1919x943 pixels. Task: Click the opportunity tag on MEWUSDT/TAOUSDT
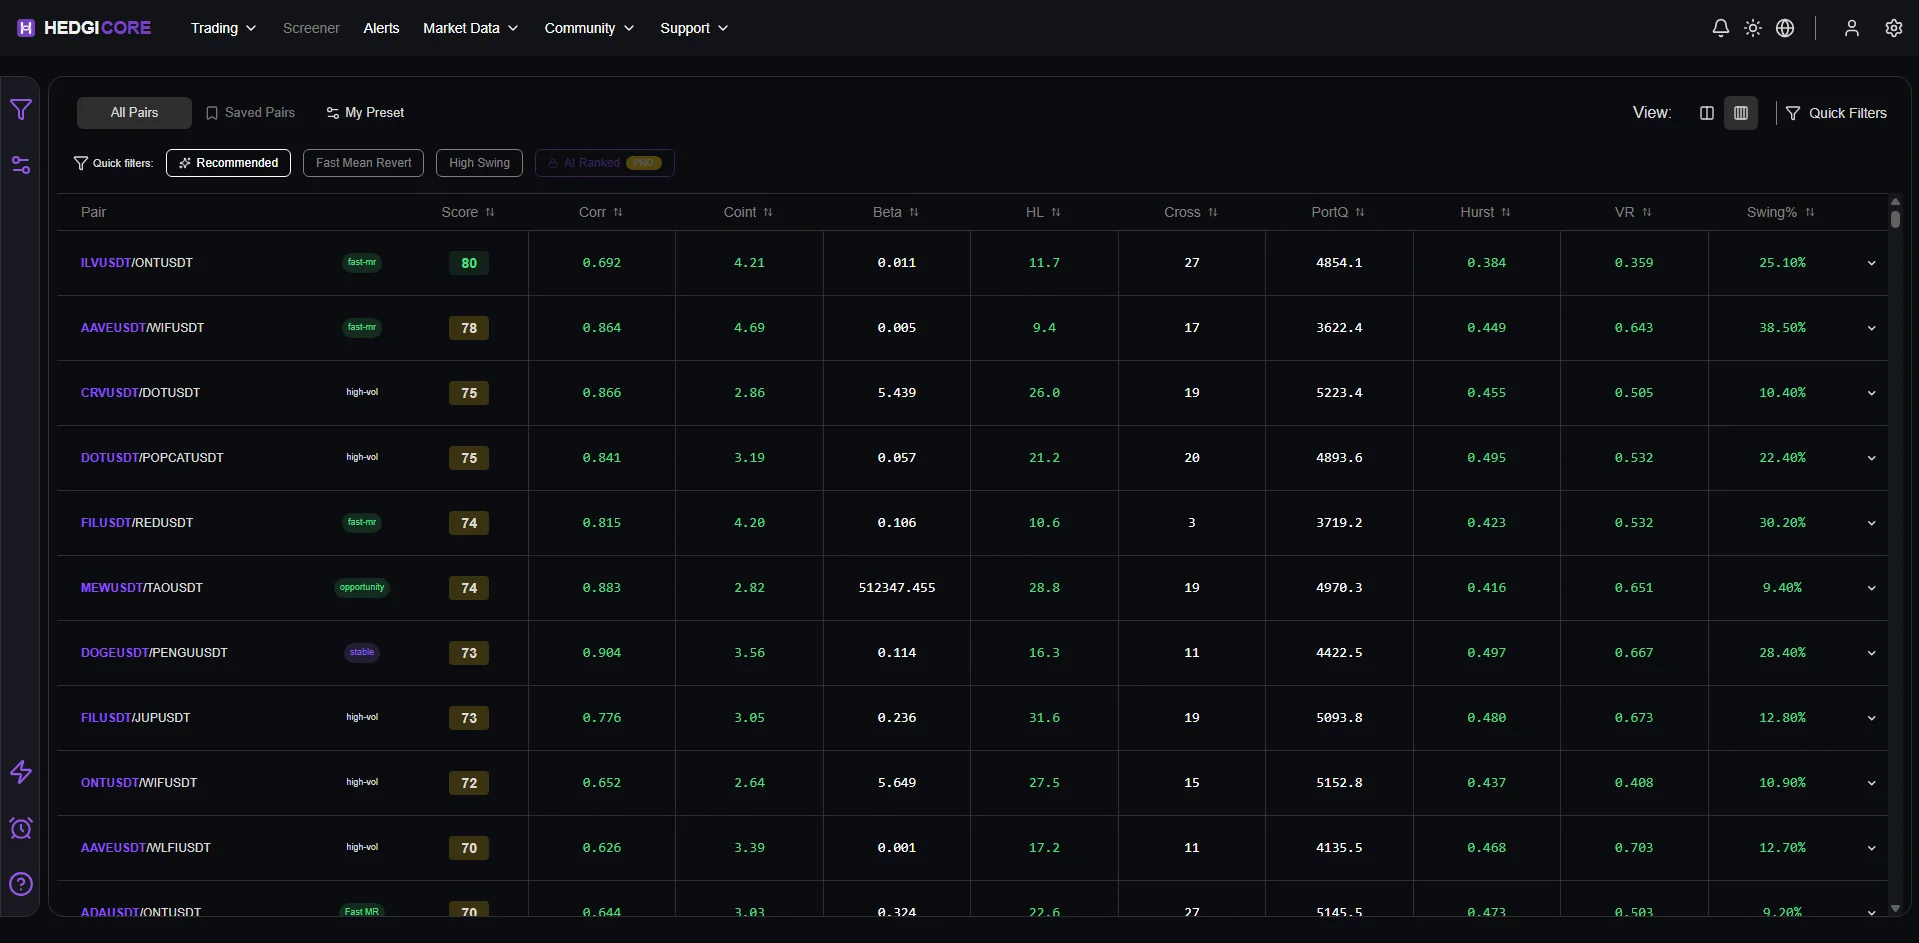(362, 587)
